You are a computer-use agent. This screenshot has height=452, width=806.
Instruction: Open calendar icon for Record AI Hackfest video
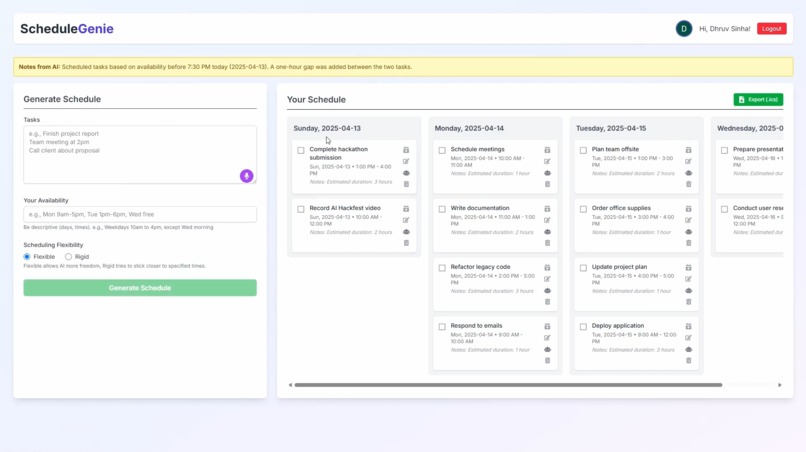coord(406,209)
